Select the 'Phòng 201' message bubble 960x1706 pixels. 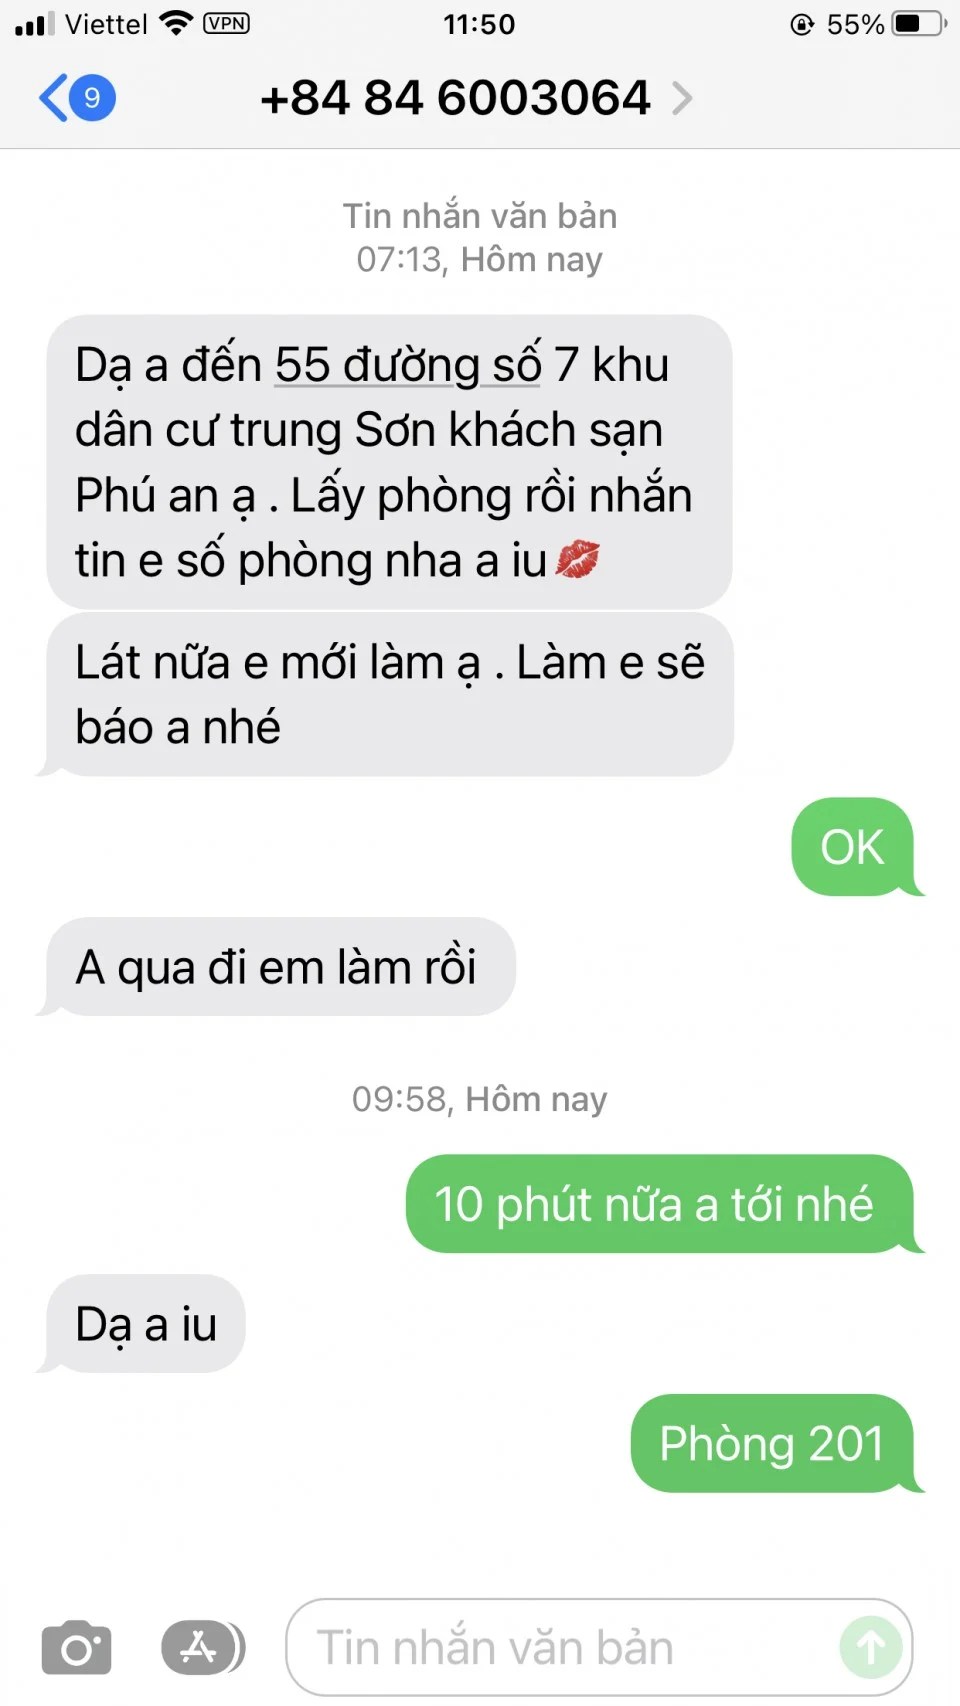[x=774, y=1443]
